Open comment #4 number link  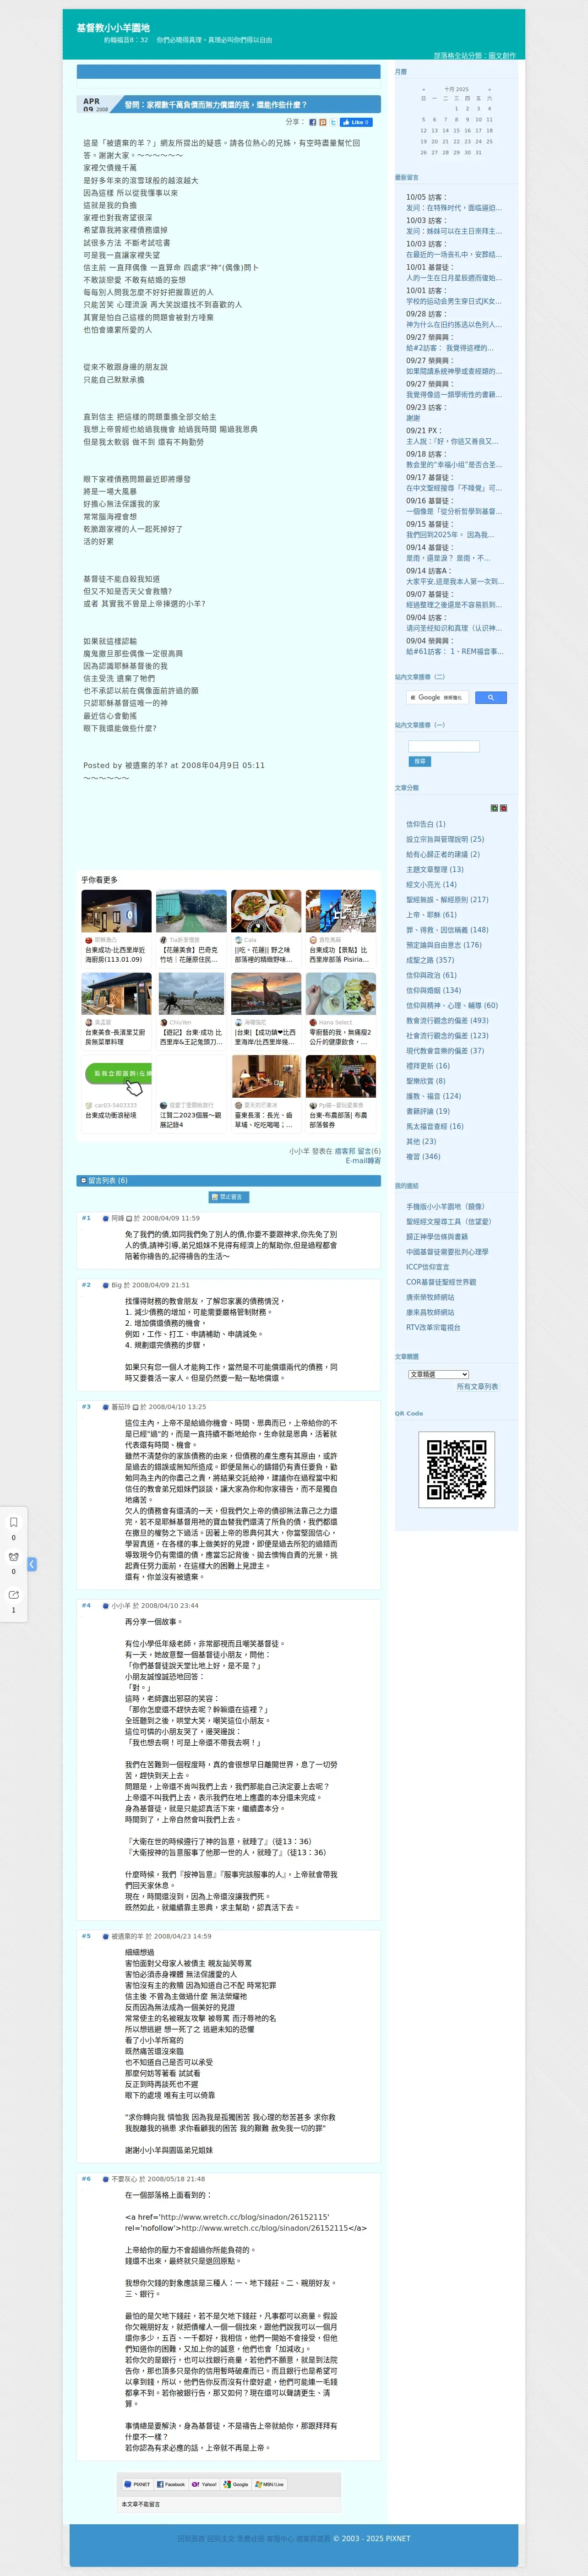click(86, 1605)
